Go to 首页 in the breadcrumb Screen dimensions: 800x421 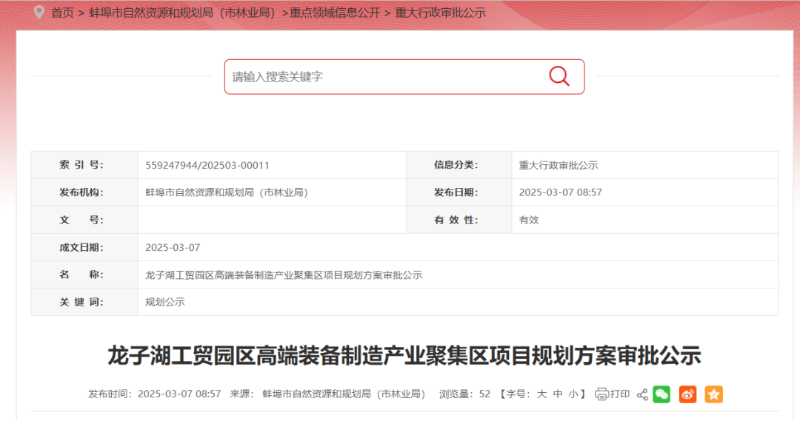pyautogui.click(x=62, y=12)
